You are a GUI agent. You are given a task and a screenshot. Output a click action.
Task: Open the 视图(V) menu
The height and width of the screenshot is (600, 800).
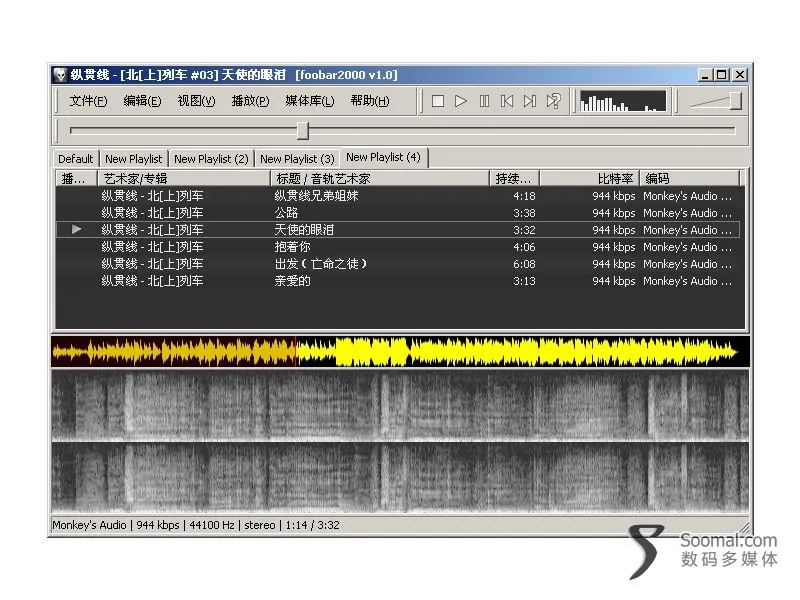(196, 101)
